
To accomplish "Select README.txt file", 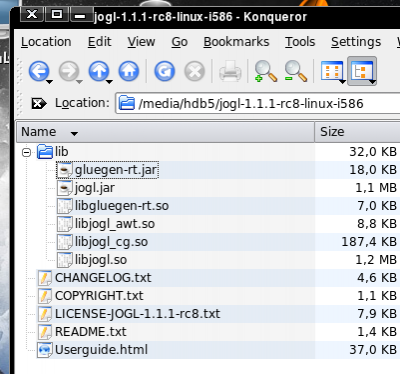I will pyautogui.click(x=90, y=332).
